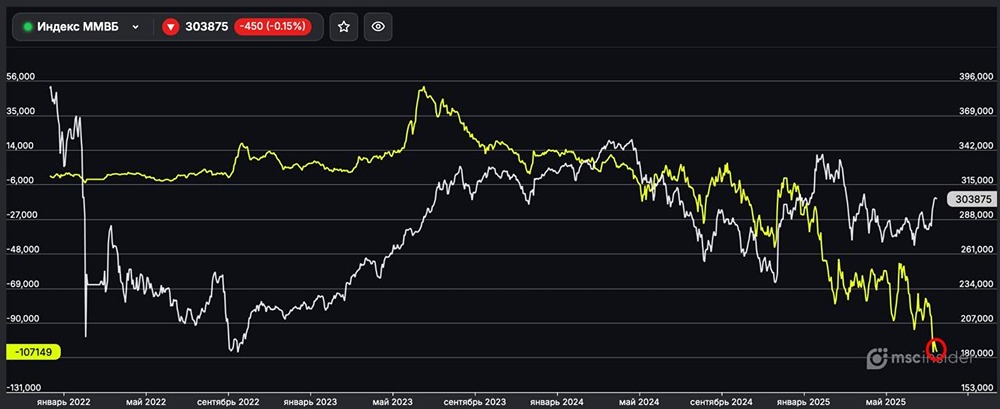Click the left axis label 56,000

tap(20, 77)
